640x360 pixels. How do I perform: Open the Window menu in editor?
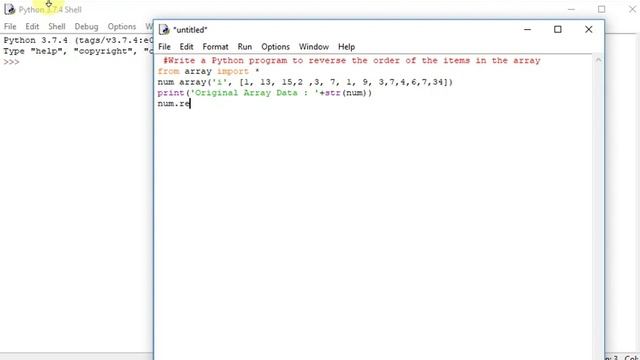(314, 47)
